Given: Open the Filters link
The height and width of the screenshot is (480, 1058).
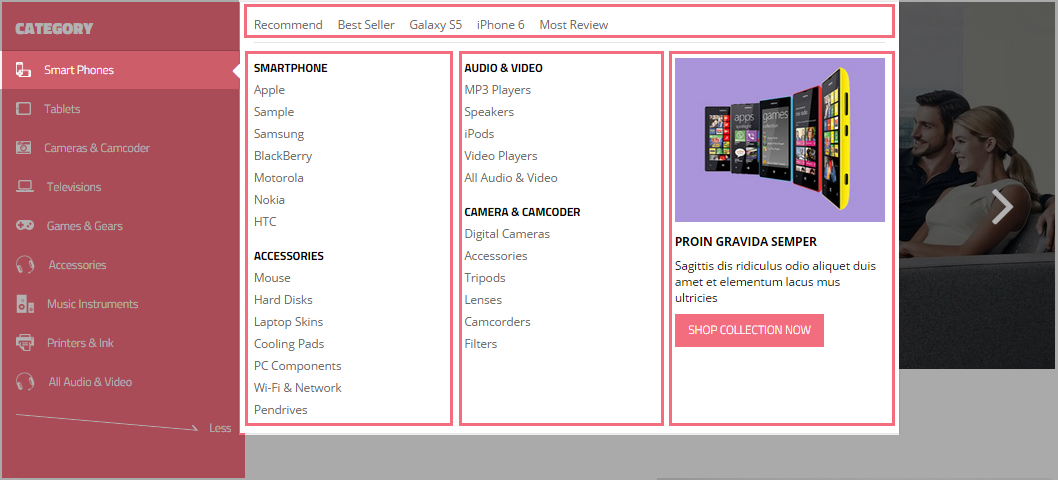Looking at the screenshot, I should pyautogui.click(x=480, y=344).
